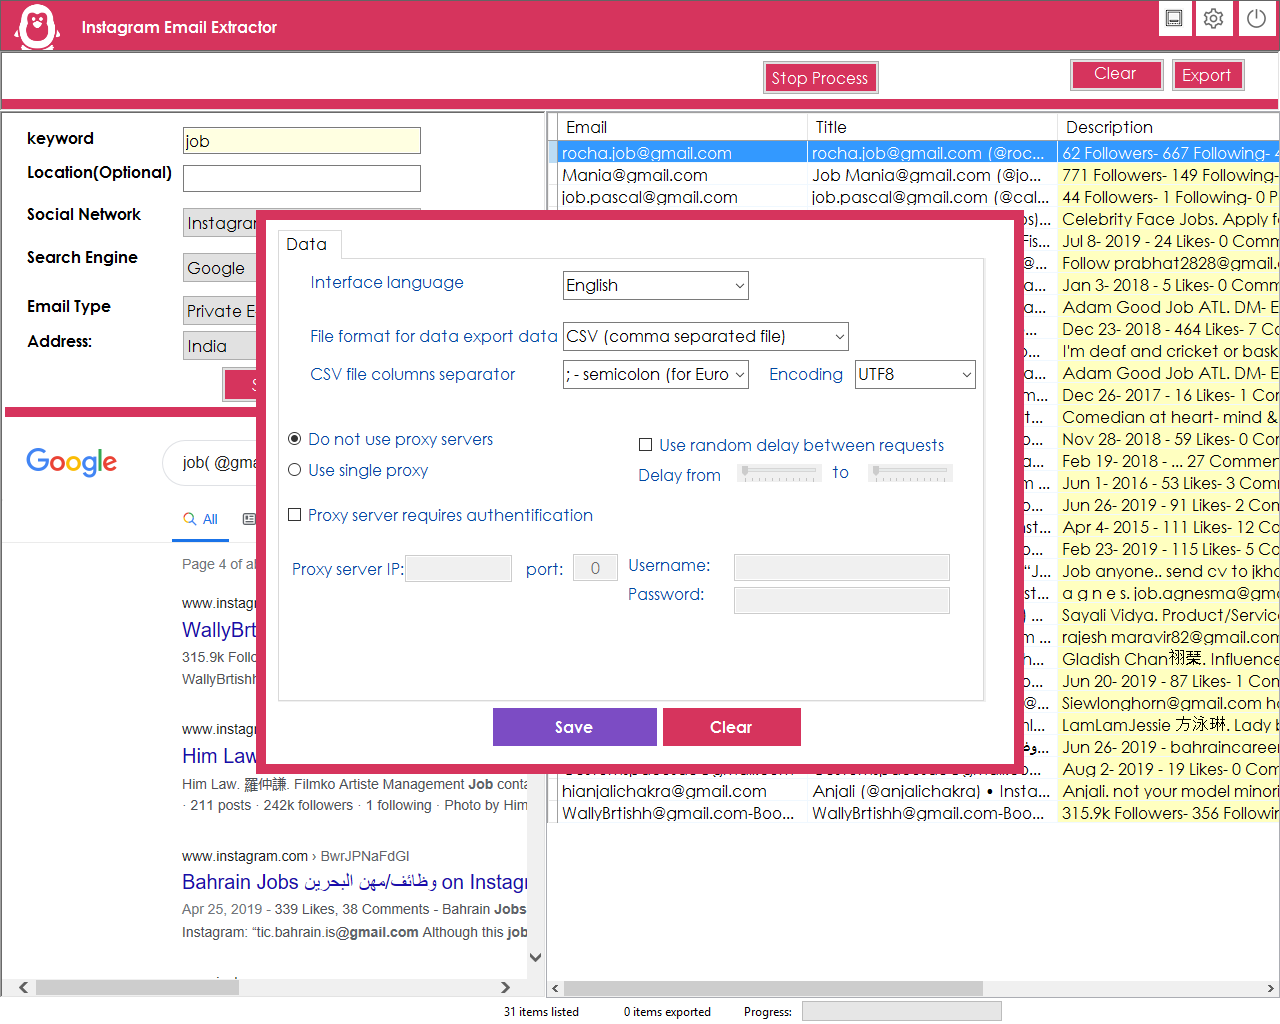Open the Interface language dropdown

click(655, 286)
